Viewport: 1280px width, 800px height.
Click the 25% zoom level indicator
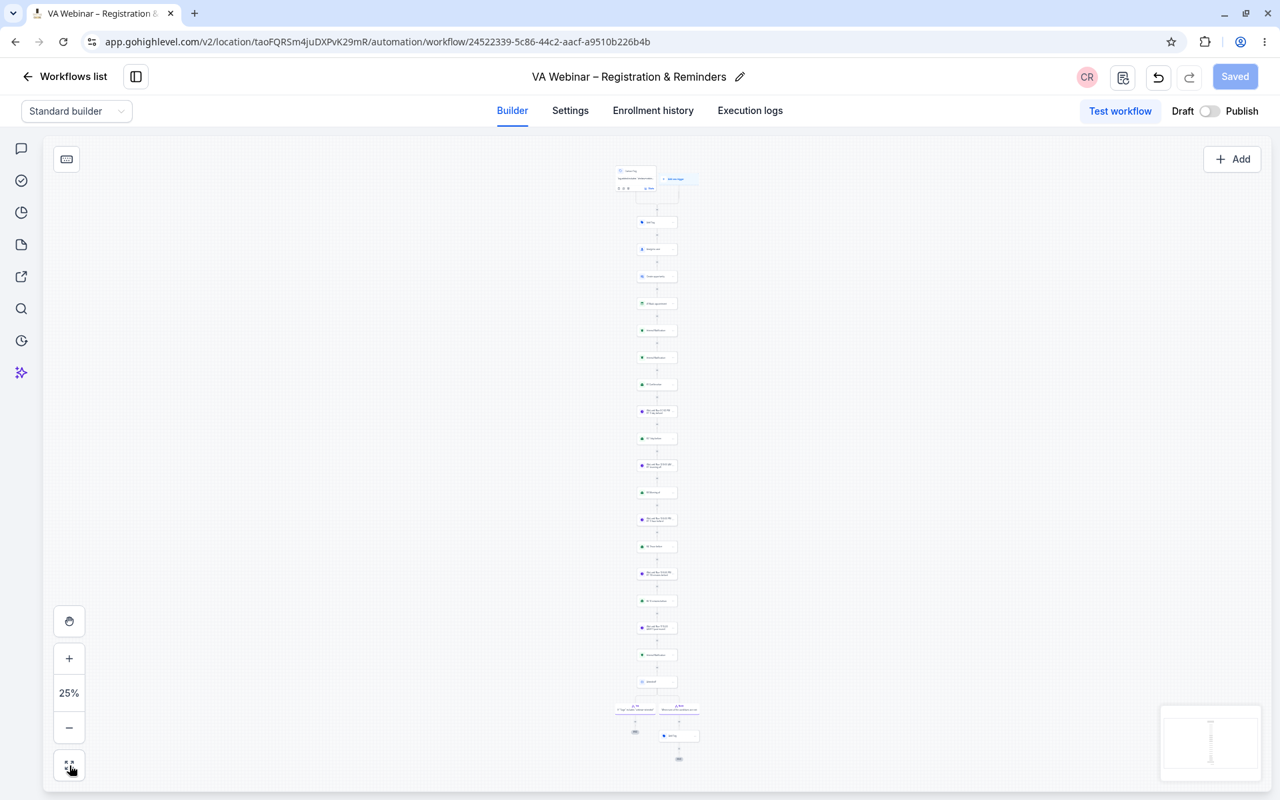pyautogui.click(x=69, y=693)
